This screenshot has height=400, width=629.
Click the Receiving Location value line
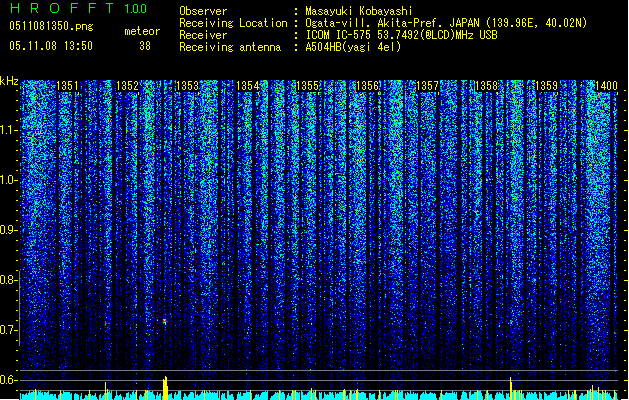[x=446, y=23]
